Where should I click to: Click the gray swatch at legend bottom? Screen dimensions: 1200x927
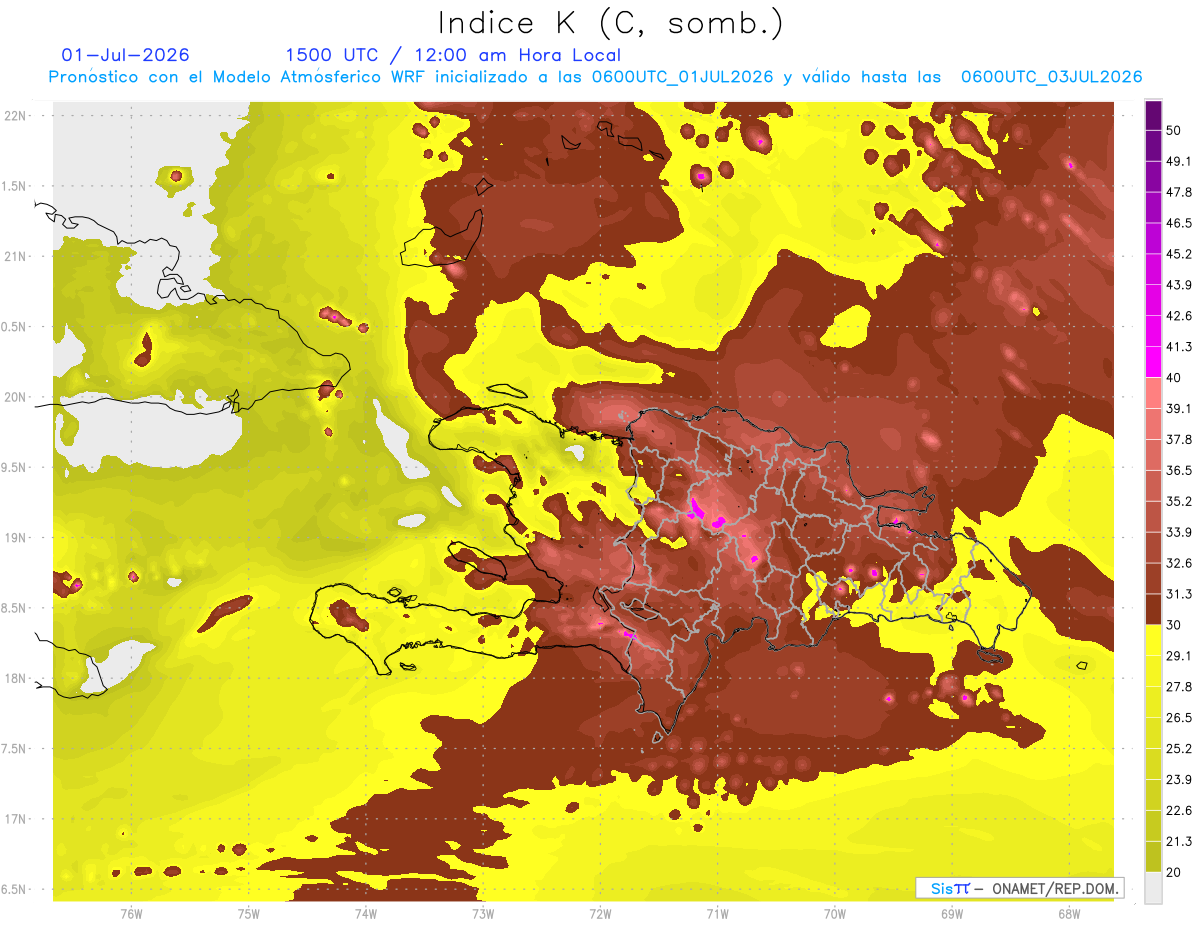[x=1153, y=888]
